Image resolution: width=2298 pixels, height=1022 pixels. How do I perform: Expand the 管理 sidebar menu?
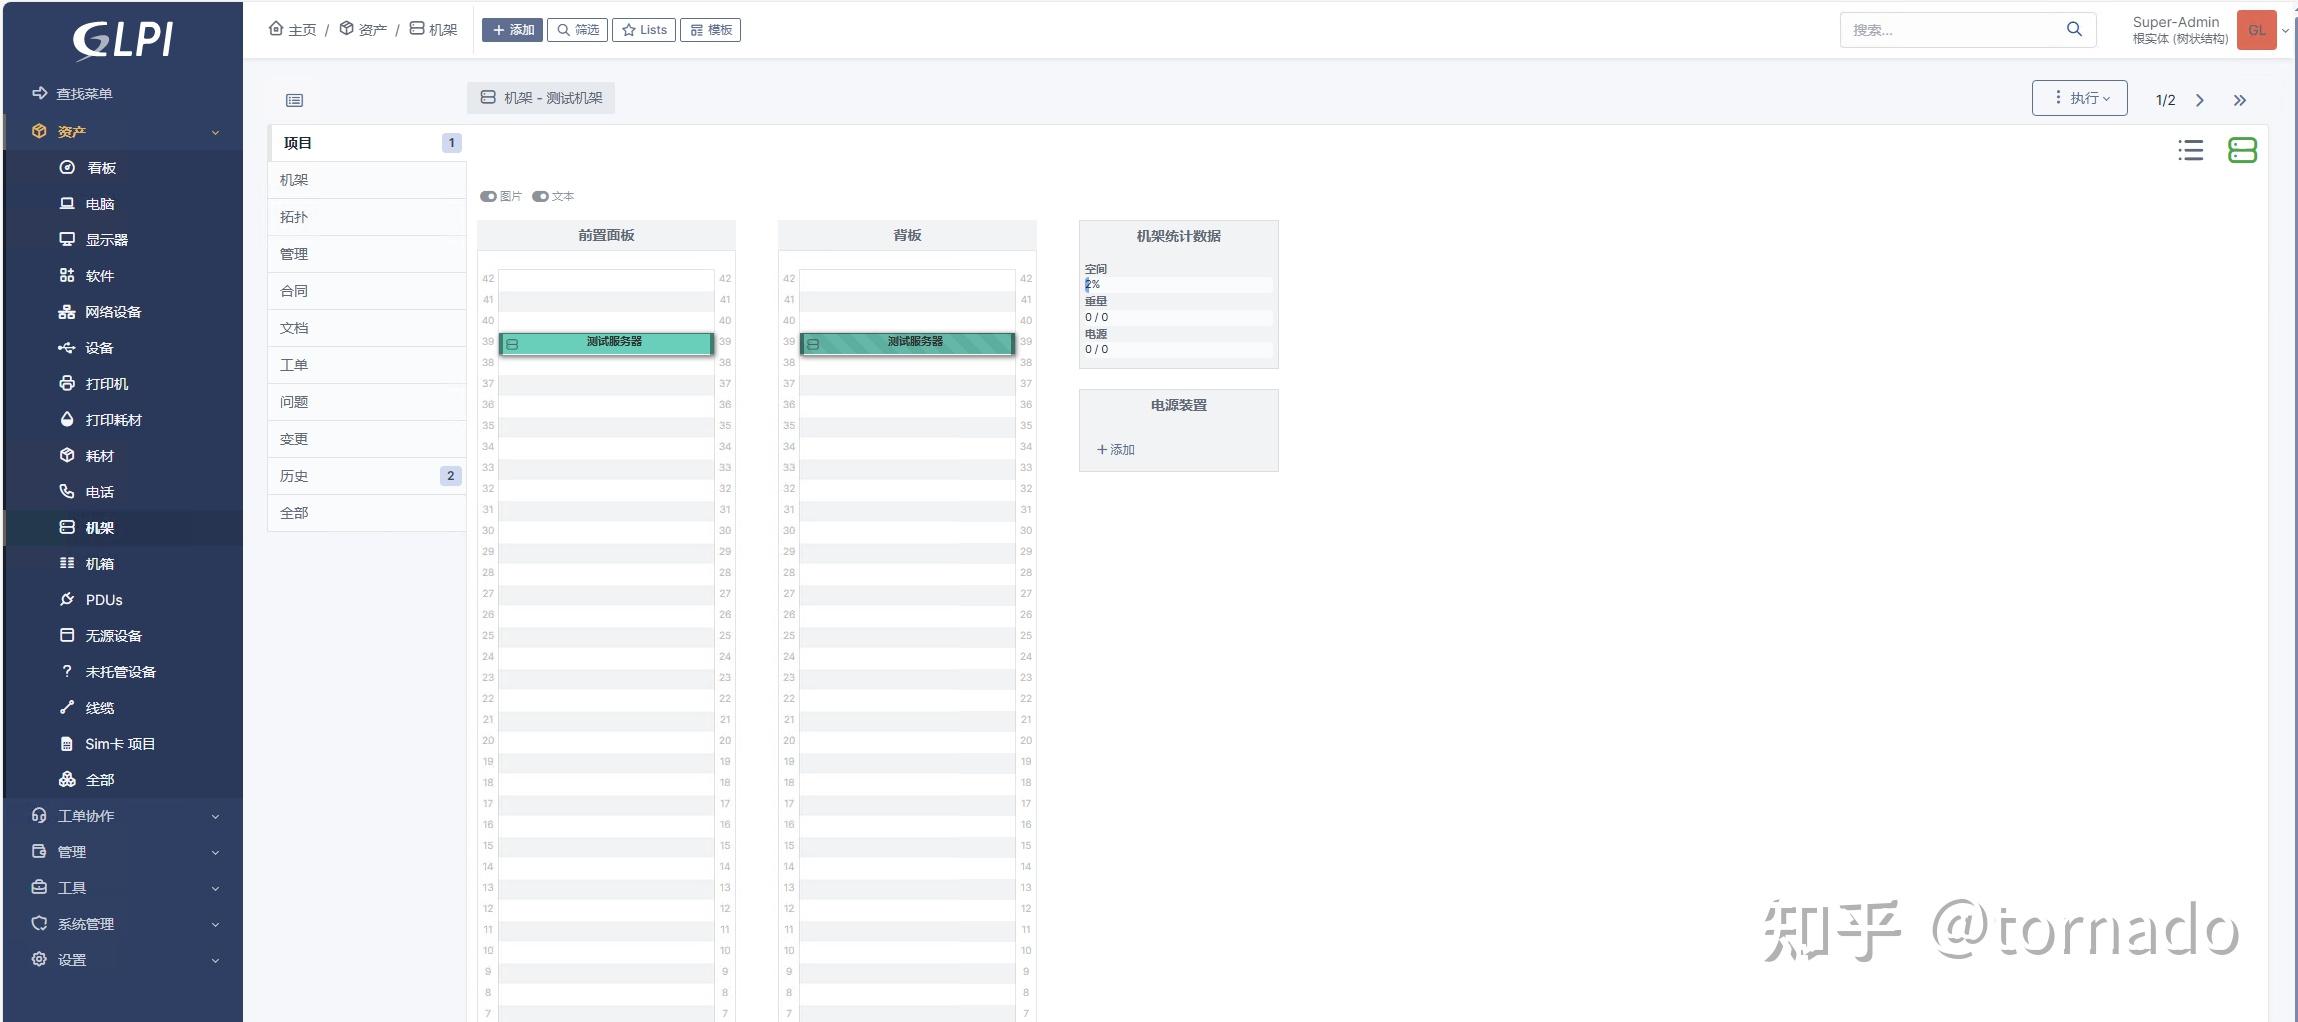click(123, 852)
